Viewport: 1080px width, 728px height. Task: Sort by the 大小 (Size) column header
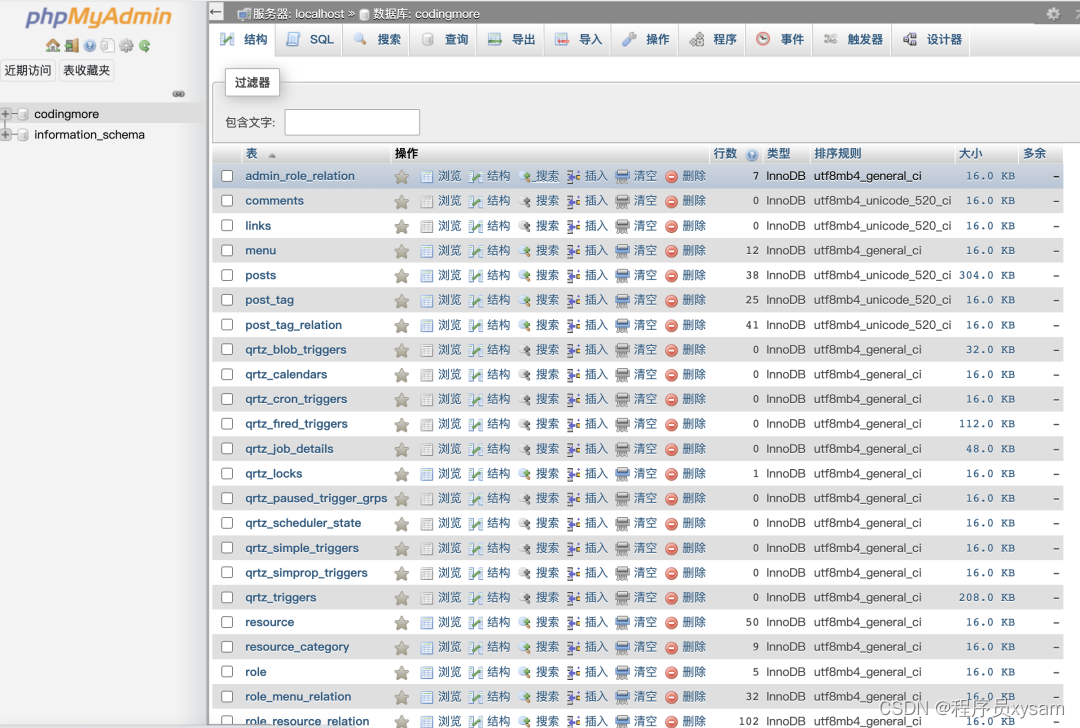pos(970,154)
